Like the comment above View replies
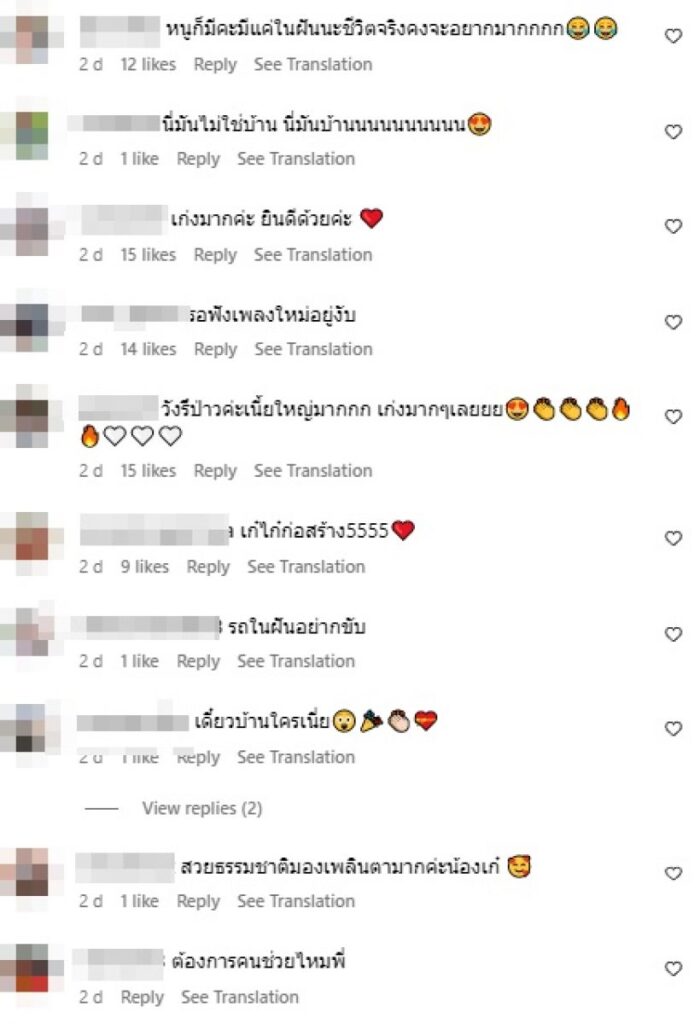The image size is (700, 1024). pyautogui.click(x=673, y=729)
